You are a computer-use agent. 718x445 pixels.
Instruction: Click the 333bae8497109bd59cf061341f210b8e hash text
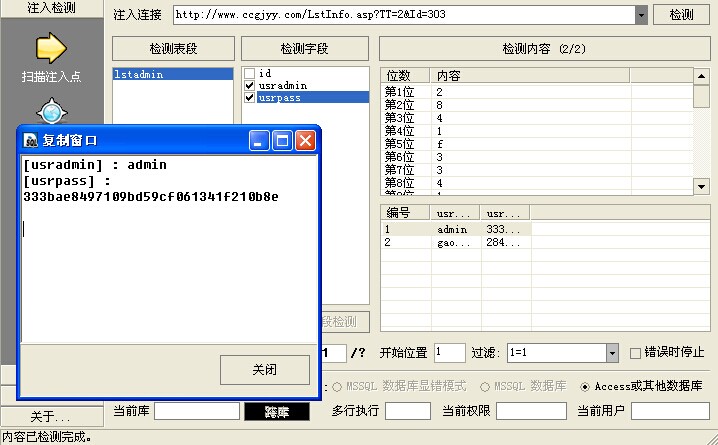pos(151,197)
